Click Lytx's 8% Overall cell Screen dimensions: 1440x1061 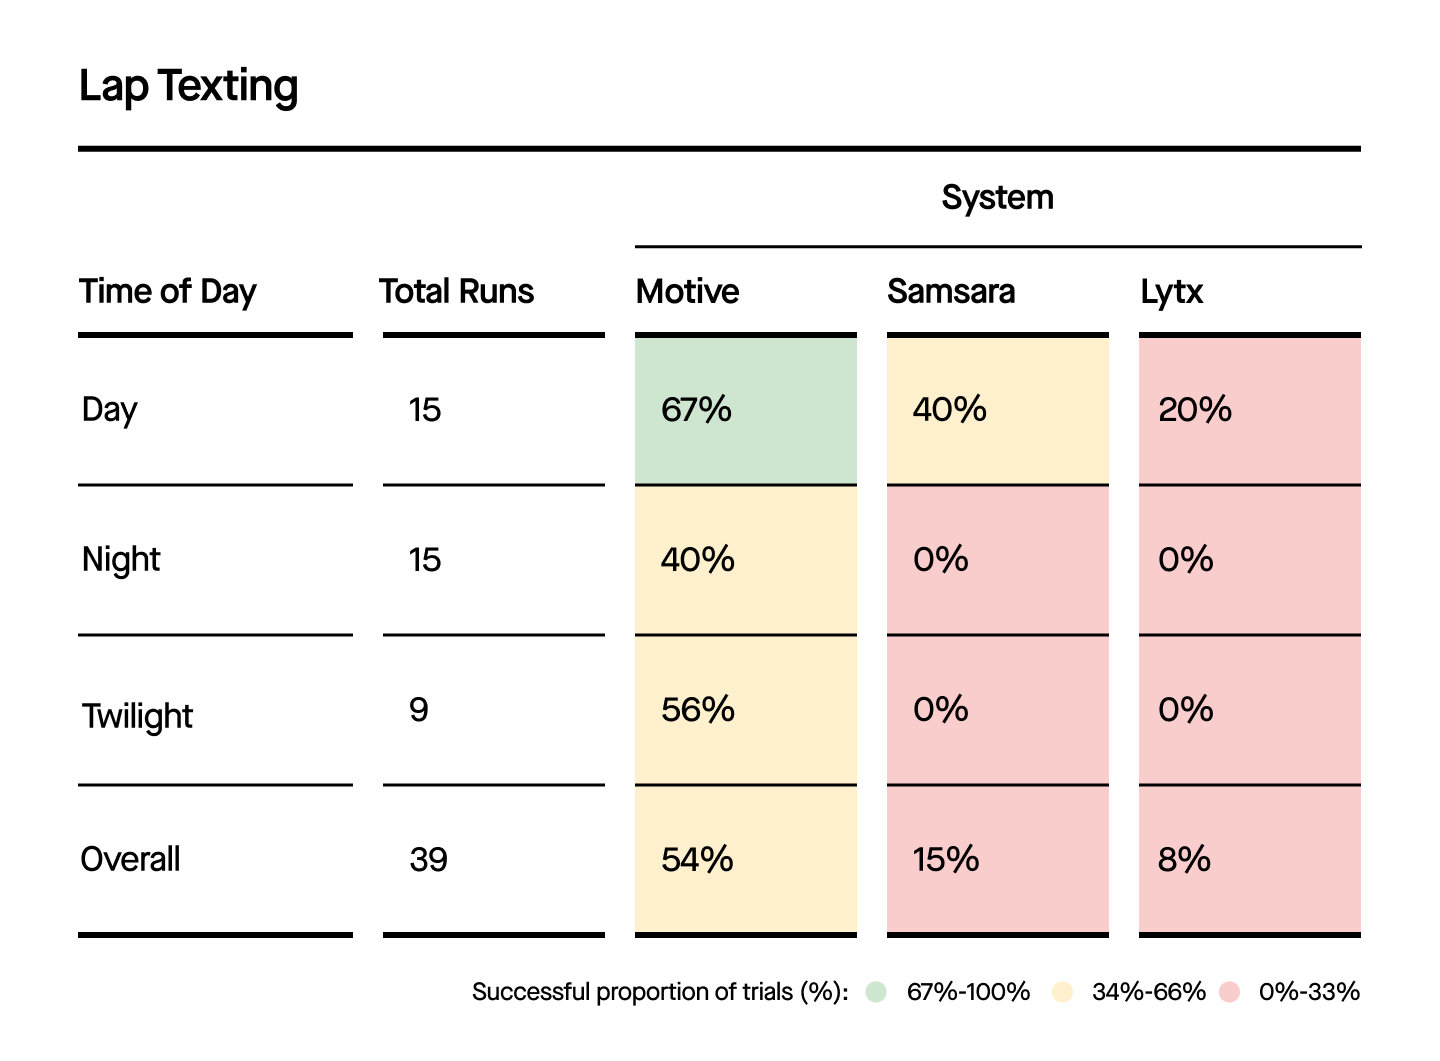click(1250, 860)
